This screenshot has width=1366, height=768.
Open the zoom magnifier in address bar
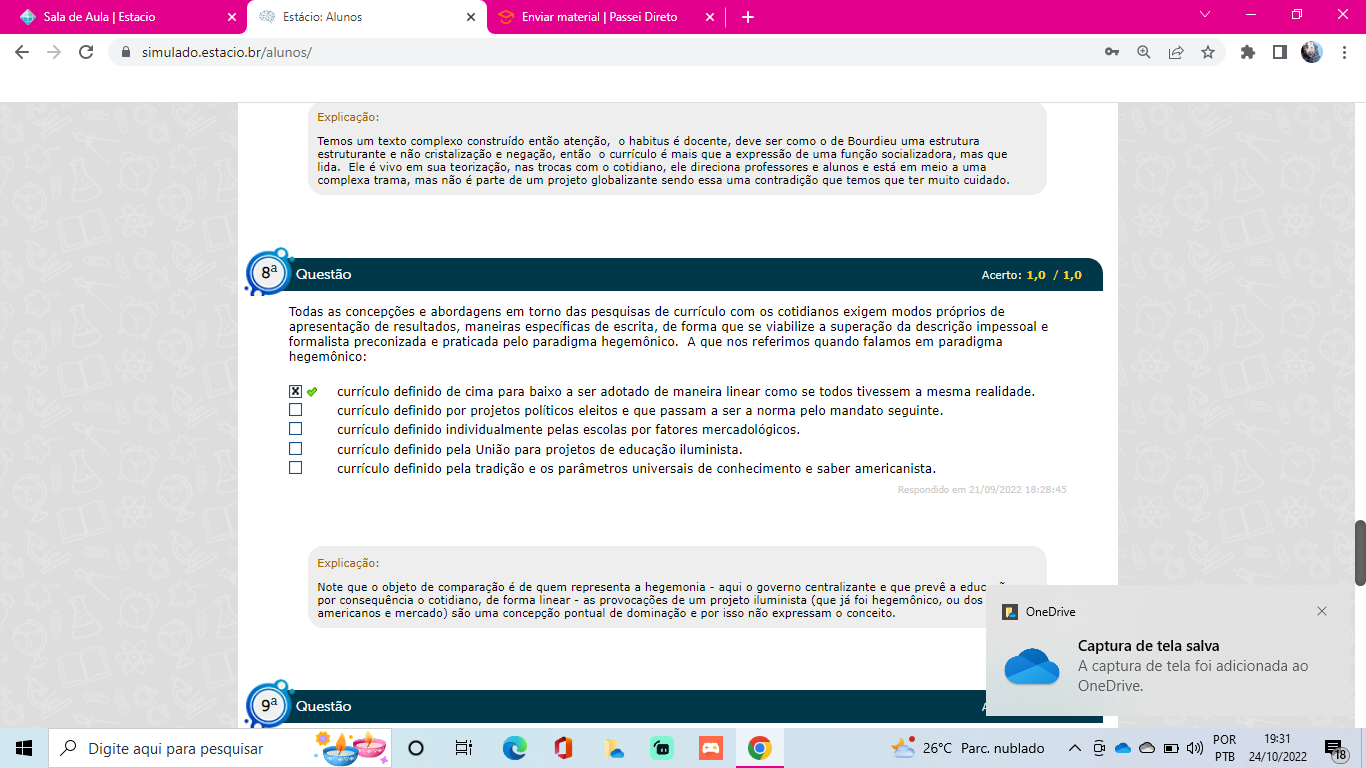click(1144, 52)
